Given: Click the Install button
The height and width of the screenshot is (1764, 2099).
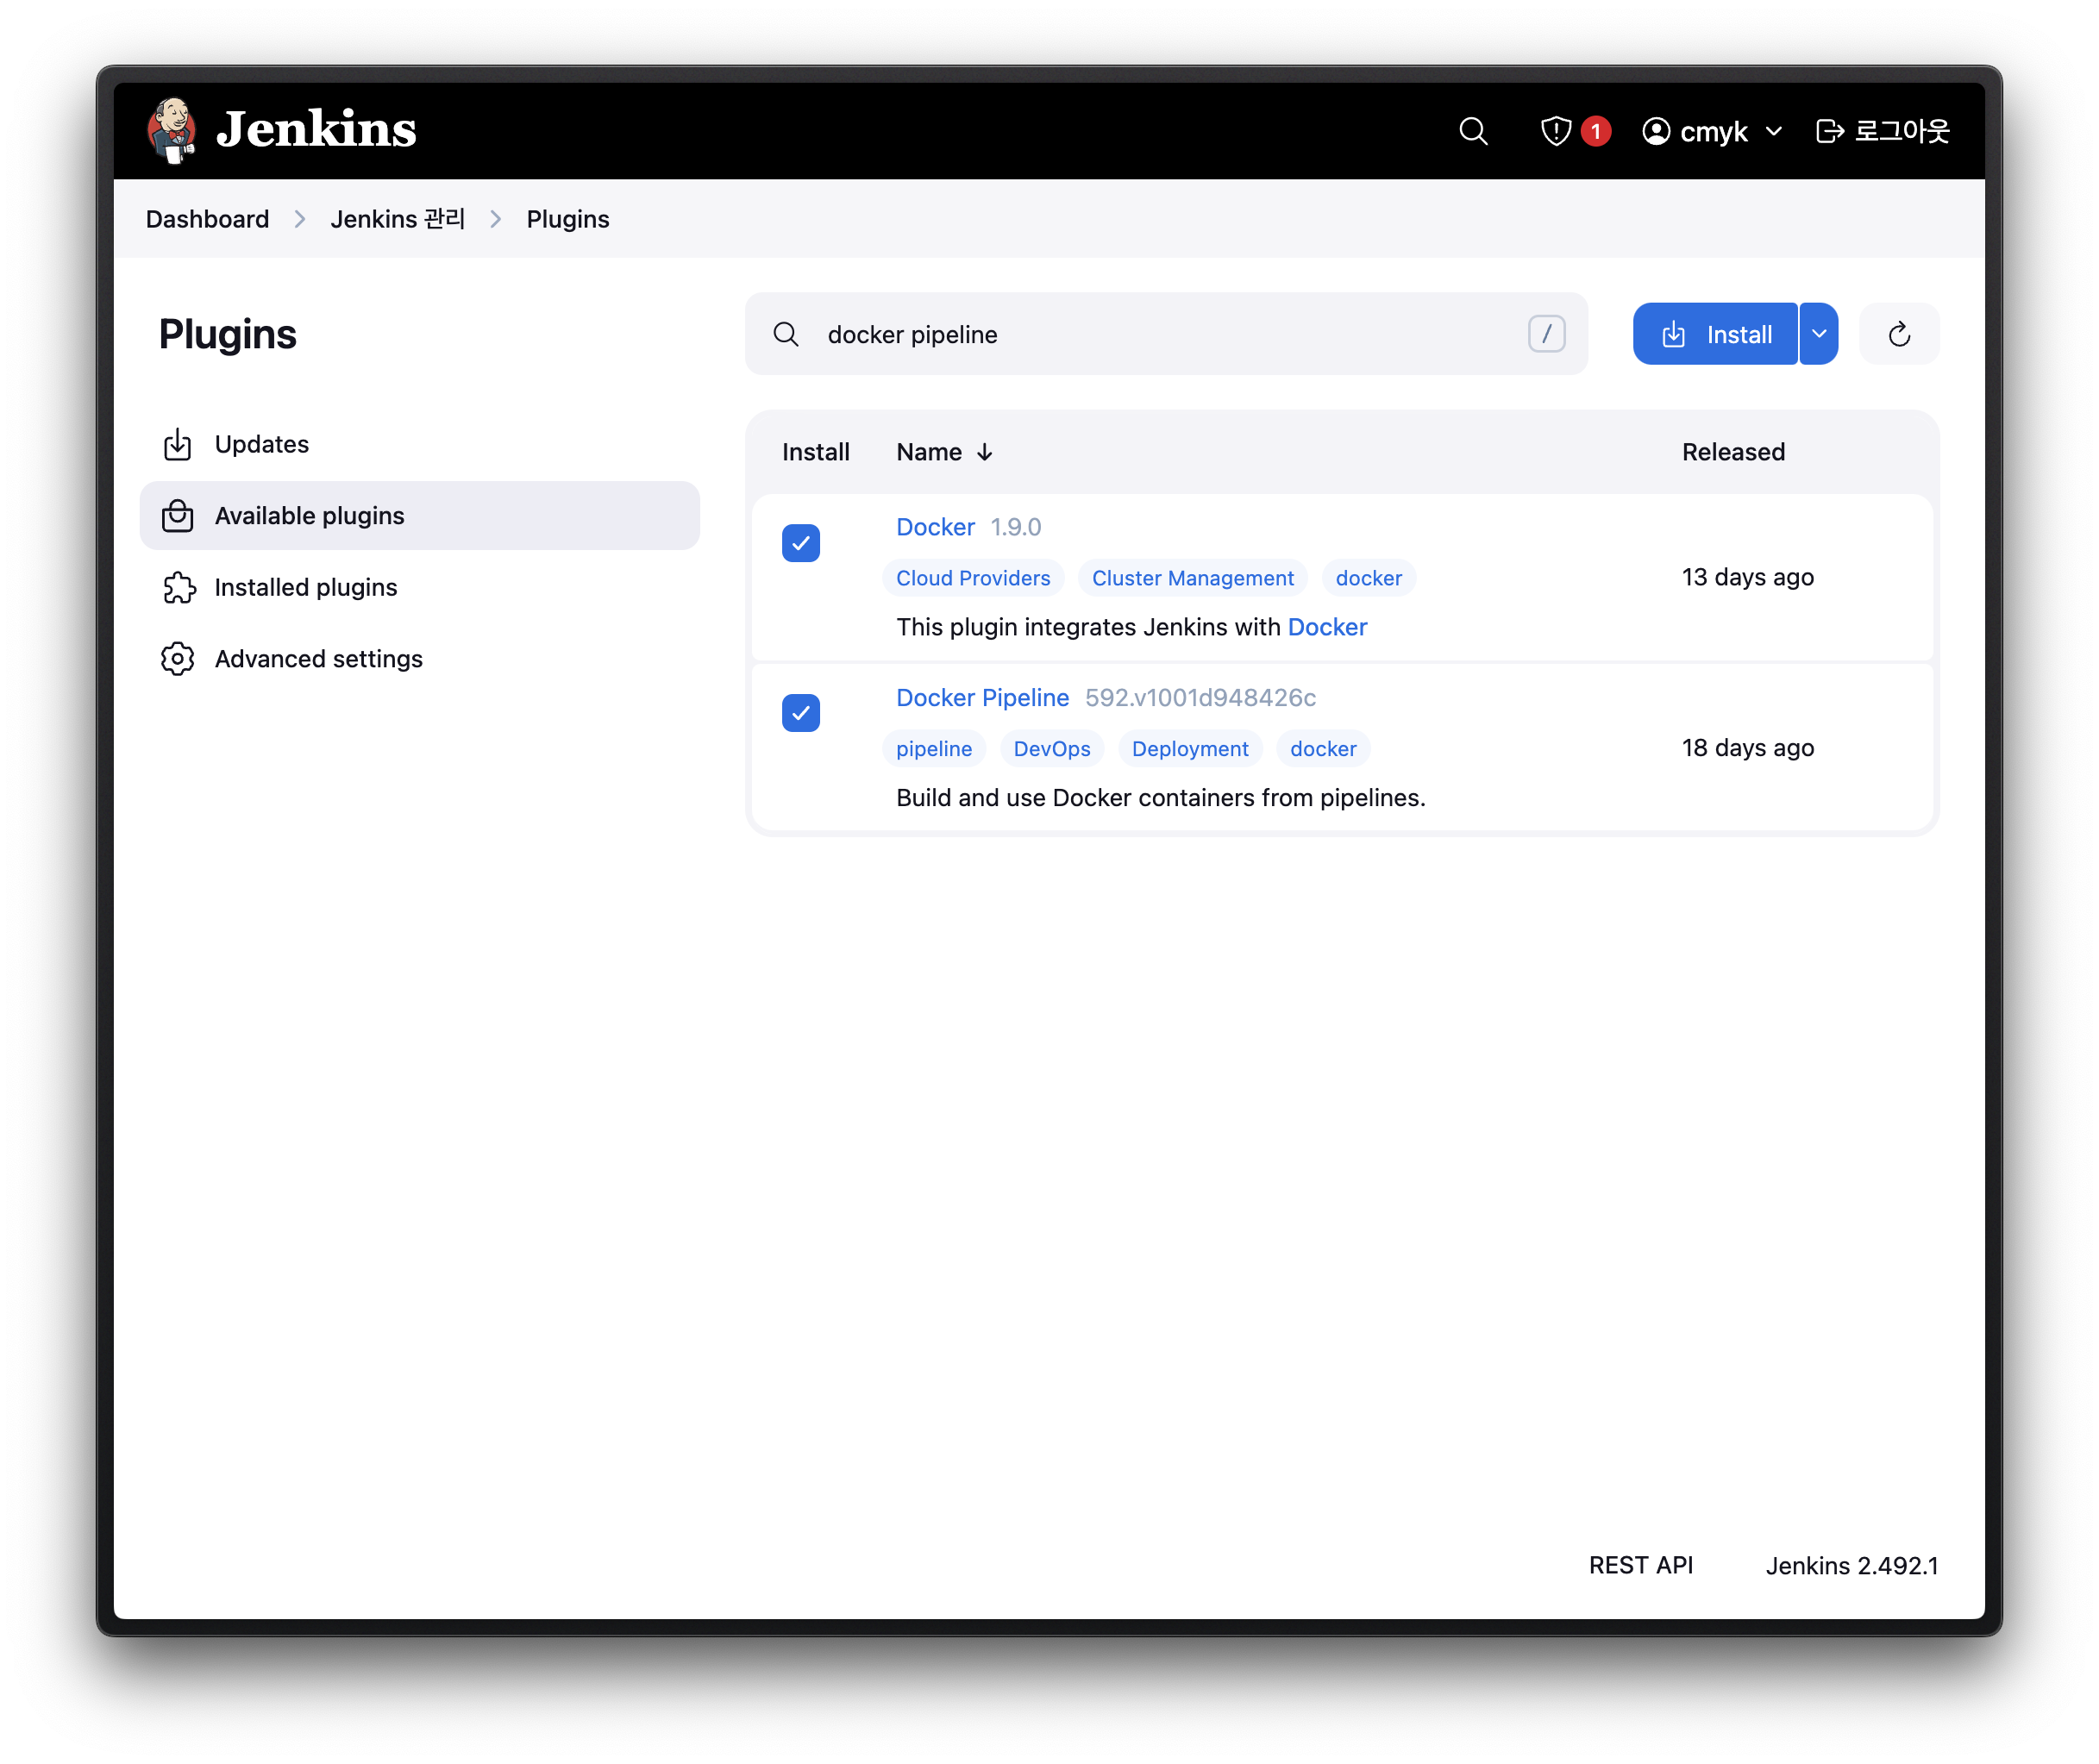Looking at the screenshot, I should click(1715, 334).
